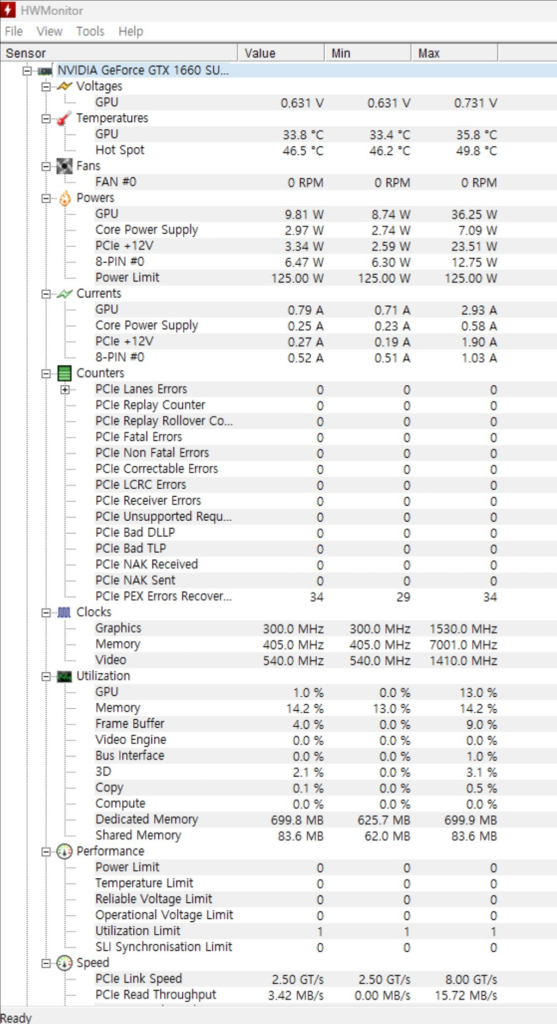Click the NVIDIA GPU card icon

coord(46,71)
